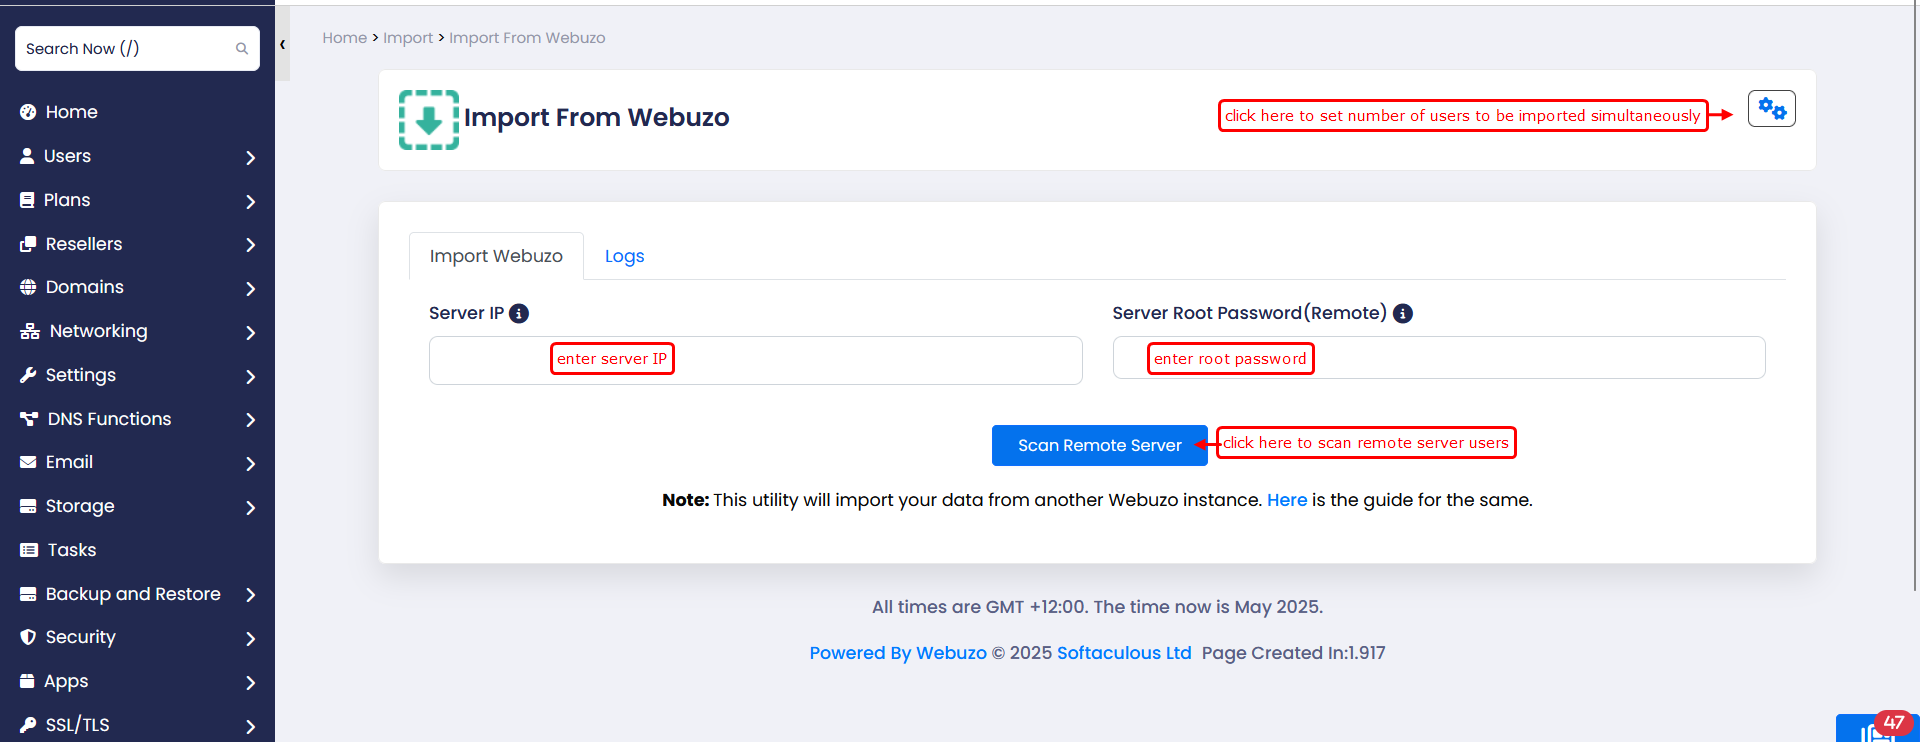
Task: Collapse the sidebar with arrow icon
Action: coord(283,44)
